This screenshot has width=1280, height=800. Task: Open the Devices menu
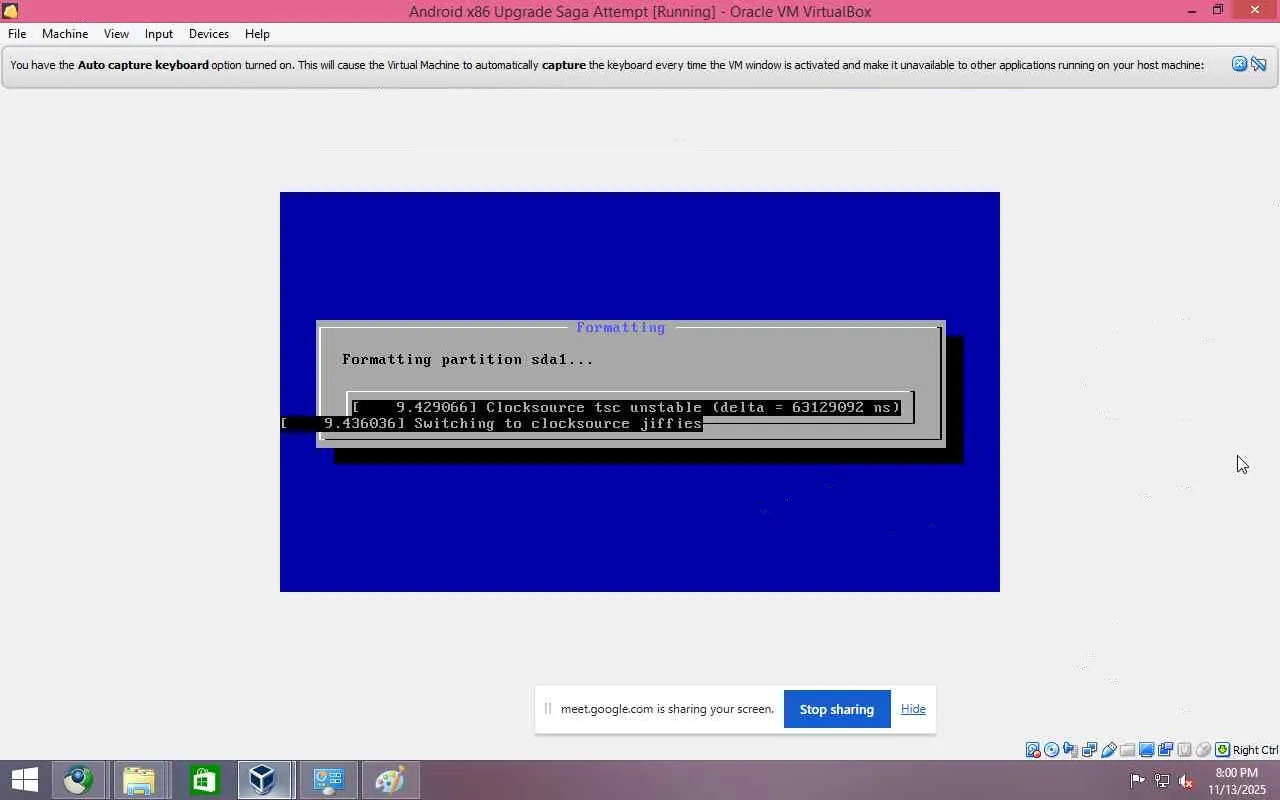point(209,34)
